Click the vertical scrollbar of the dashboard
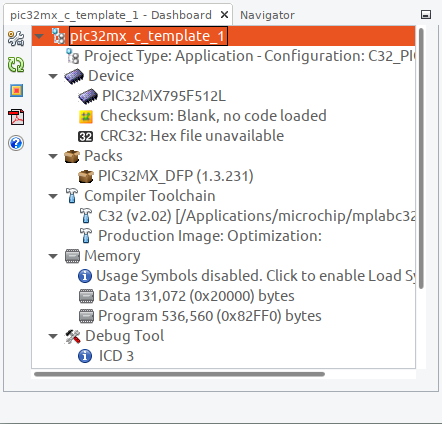This screenshot has height=424, width=442. point(421,159)
